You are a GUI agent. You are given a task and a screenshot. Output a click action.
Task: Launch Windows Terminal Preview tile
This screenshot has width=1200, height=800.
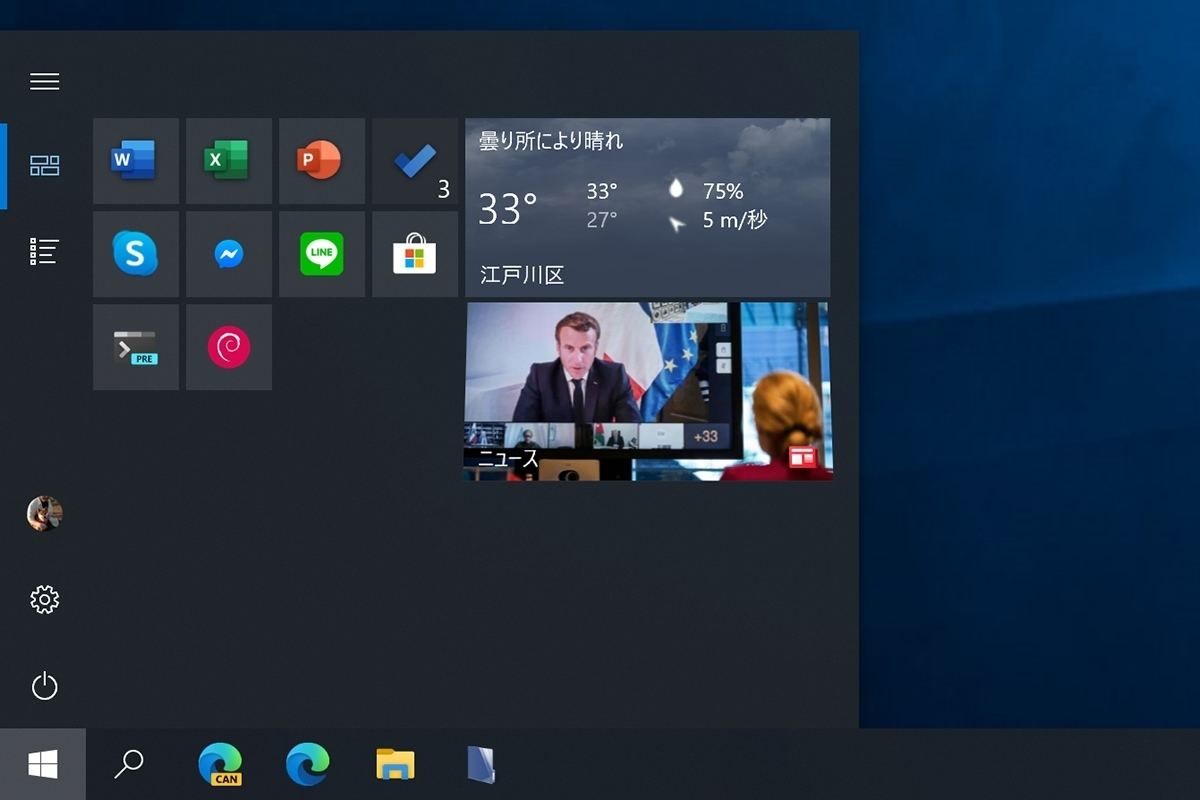[136, 347]
